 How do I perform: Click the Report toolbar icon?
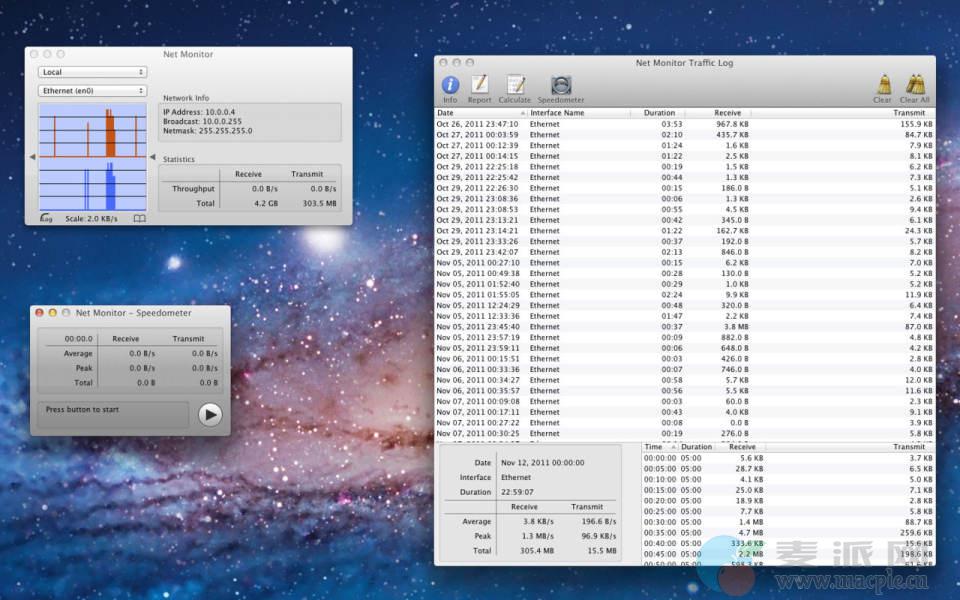(x=480, y=86)
